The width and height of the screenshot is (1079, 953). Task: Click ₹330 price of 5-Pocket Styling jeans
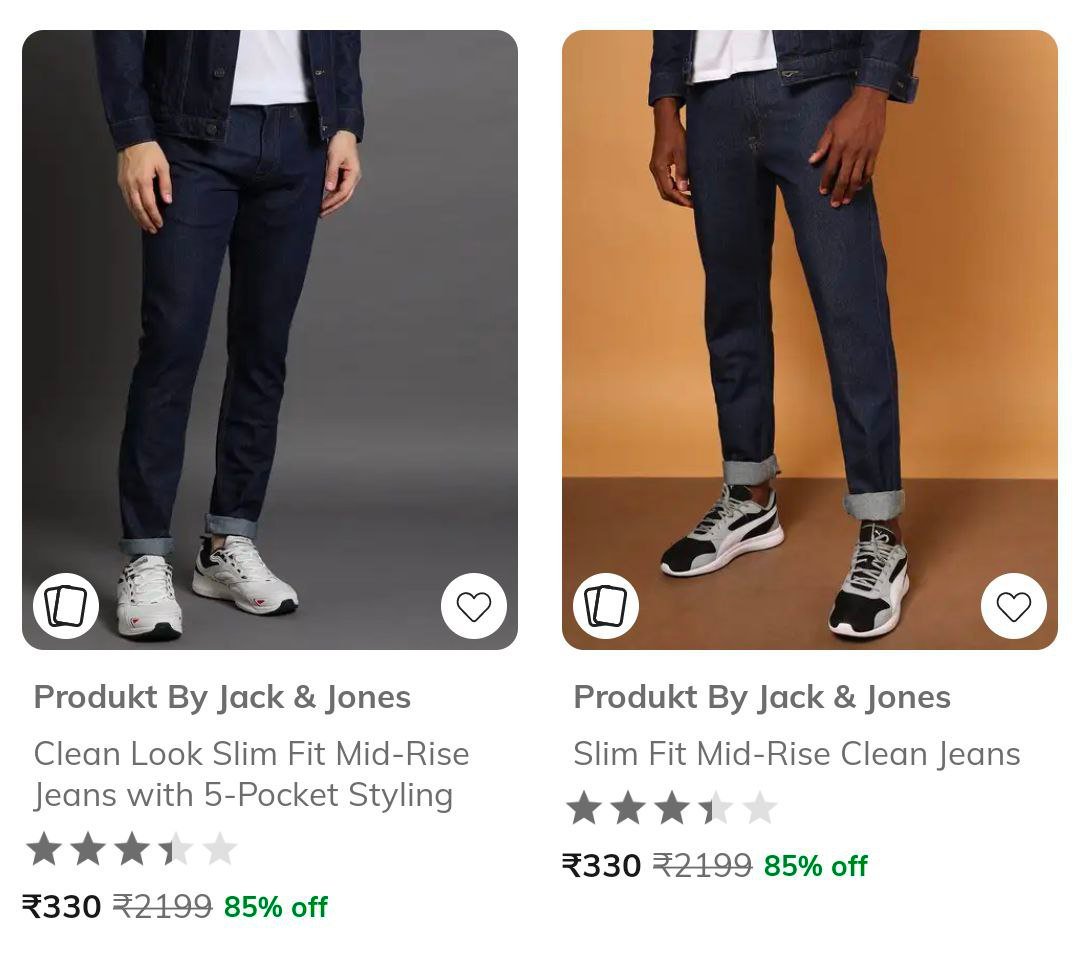pyautogui.click(x=62, y=907)
